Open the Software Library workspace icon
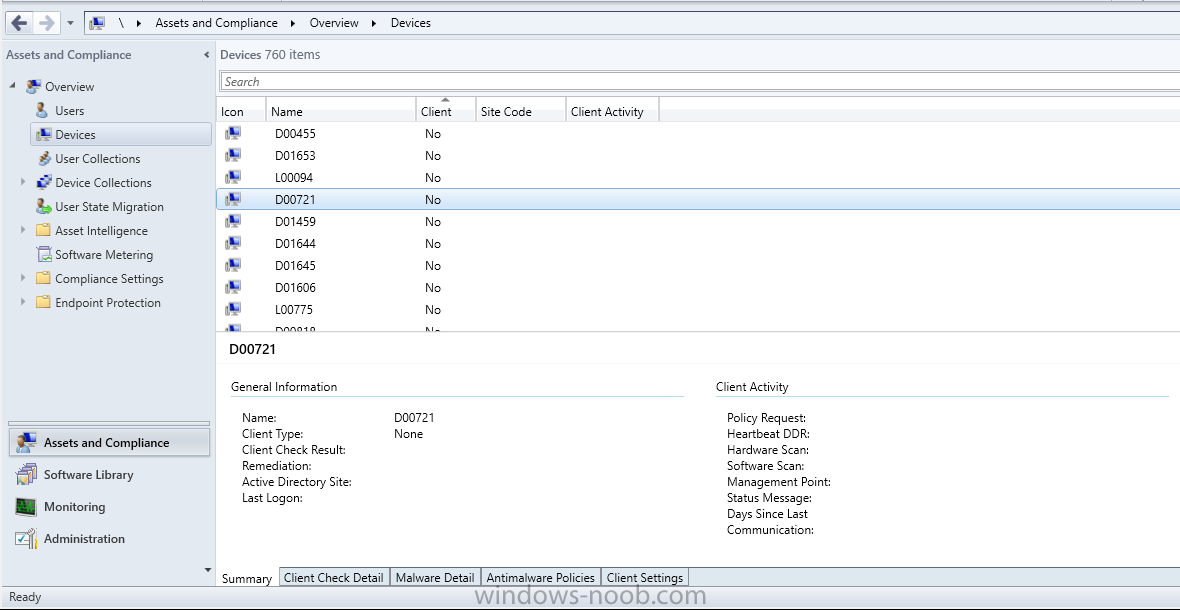The image size is (1180, 610). coord(26,475)
